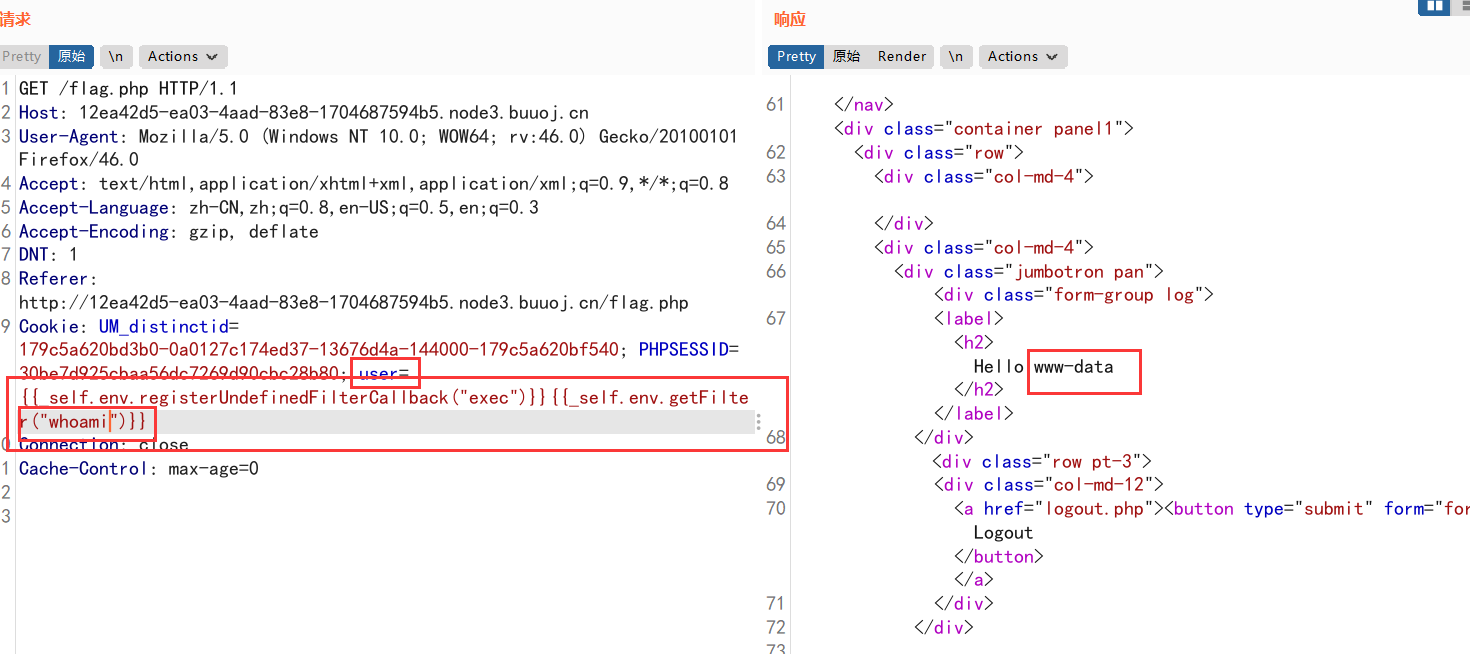Screen dimensions: 1470x654
Task: Click response line number 61
Action: click(775, 105)
